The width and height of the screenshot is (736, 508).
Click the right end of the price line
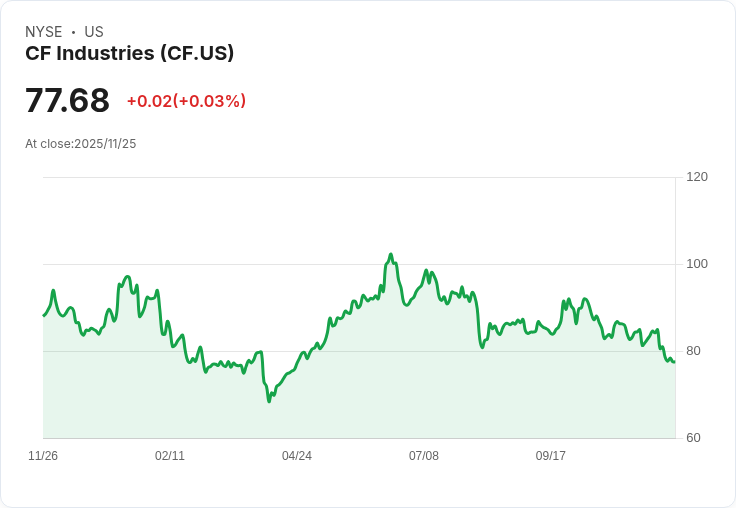(x=674, y=361)
